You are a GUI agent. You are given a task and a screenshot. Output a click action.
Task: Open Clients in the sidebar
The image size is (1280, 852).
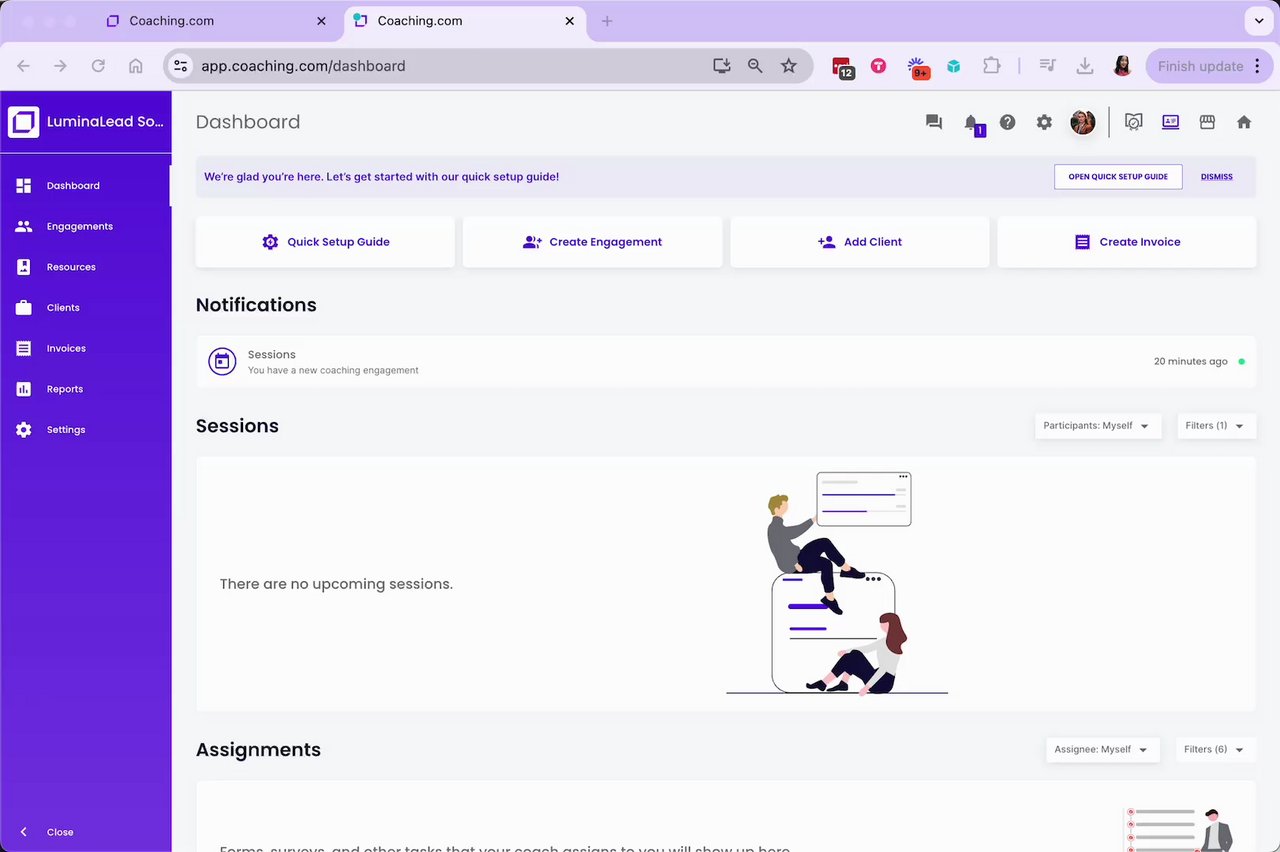86,308
